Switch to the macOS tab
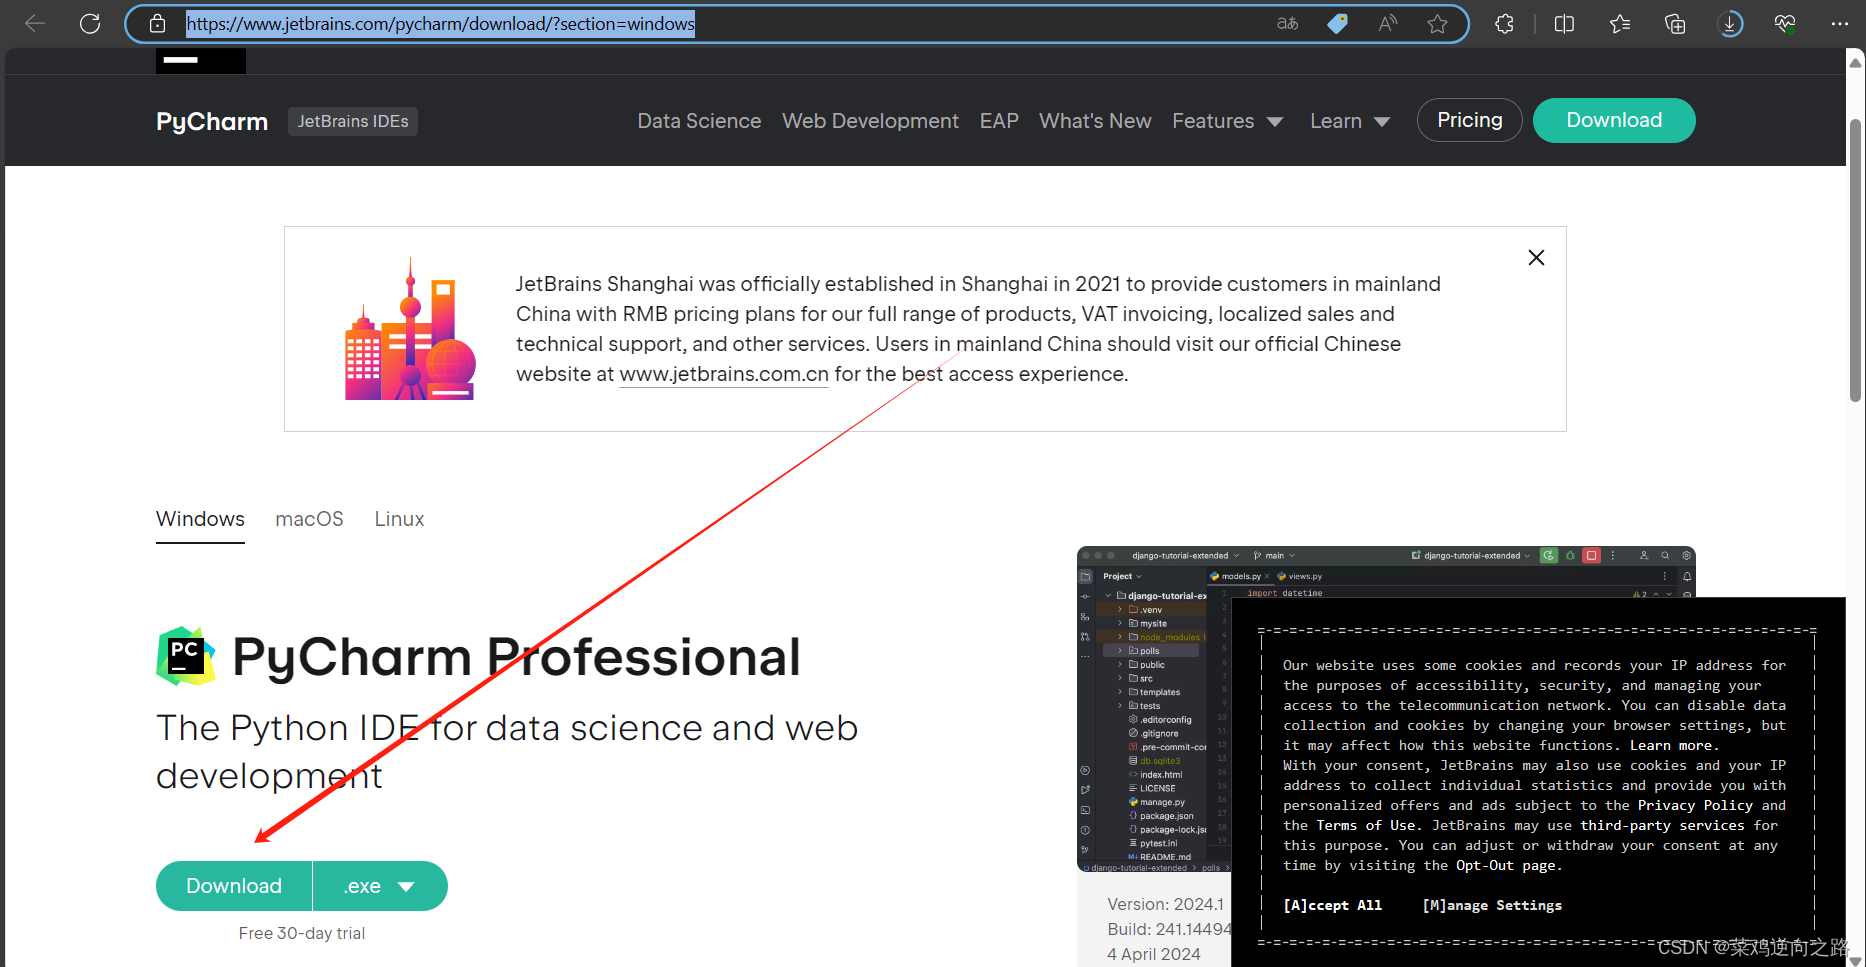This screenshot has height=967, width=1866. point(309,519)
